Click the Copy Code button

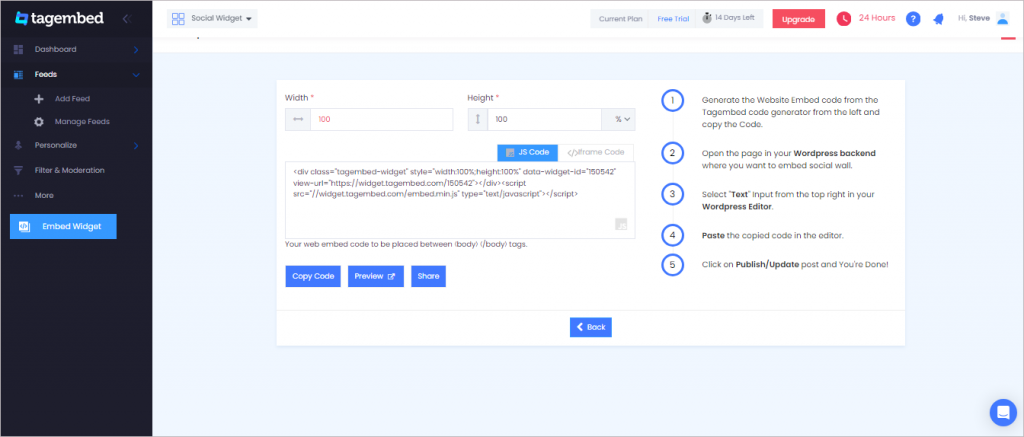tap(313, 276)
